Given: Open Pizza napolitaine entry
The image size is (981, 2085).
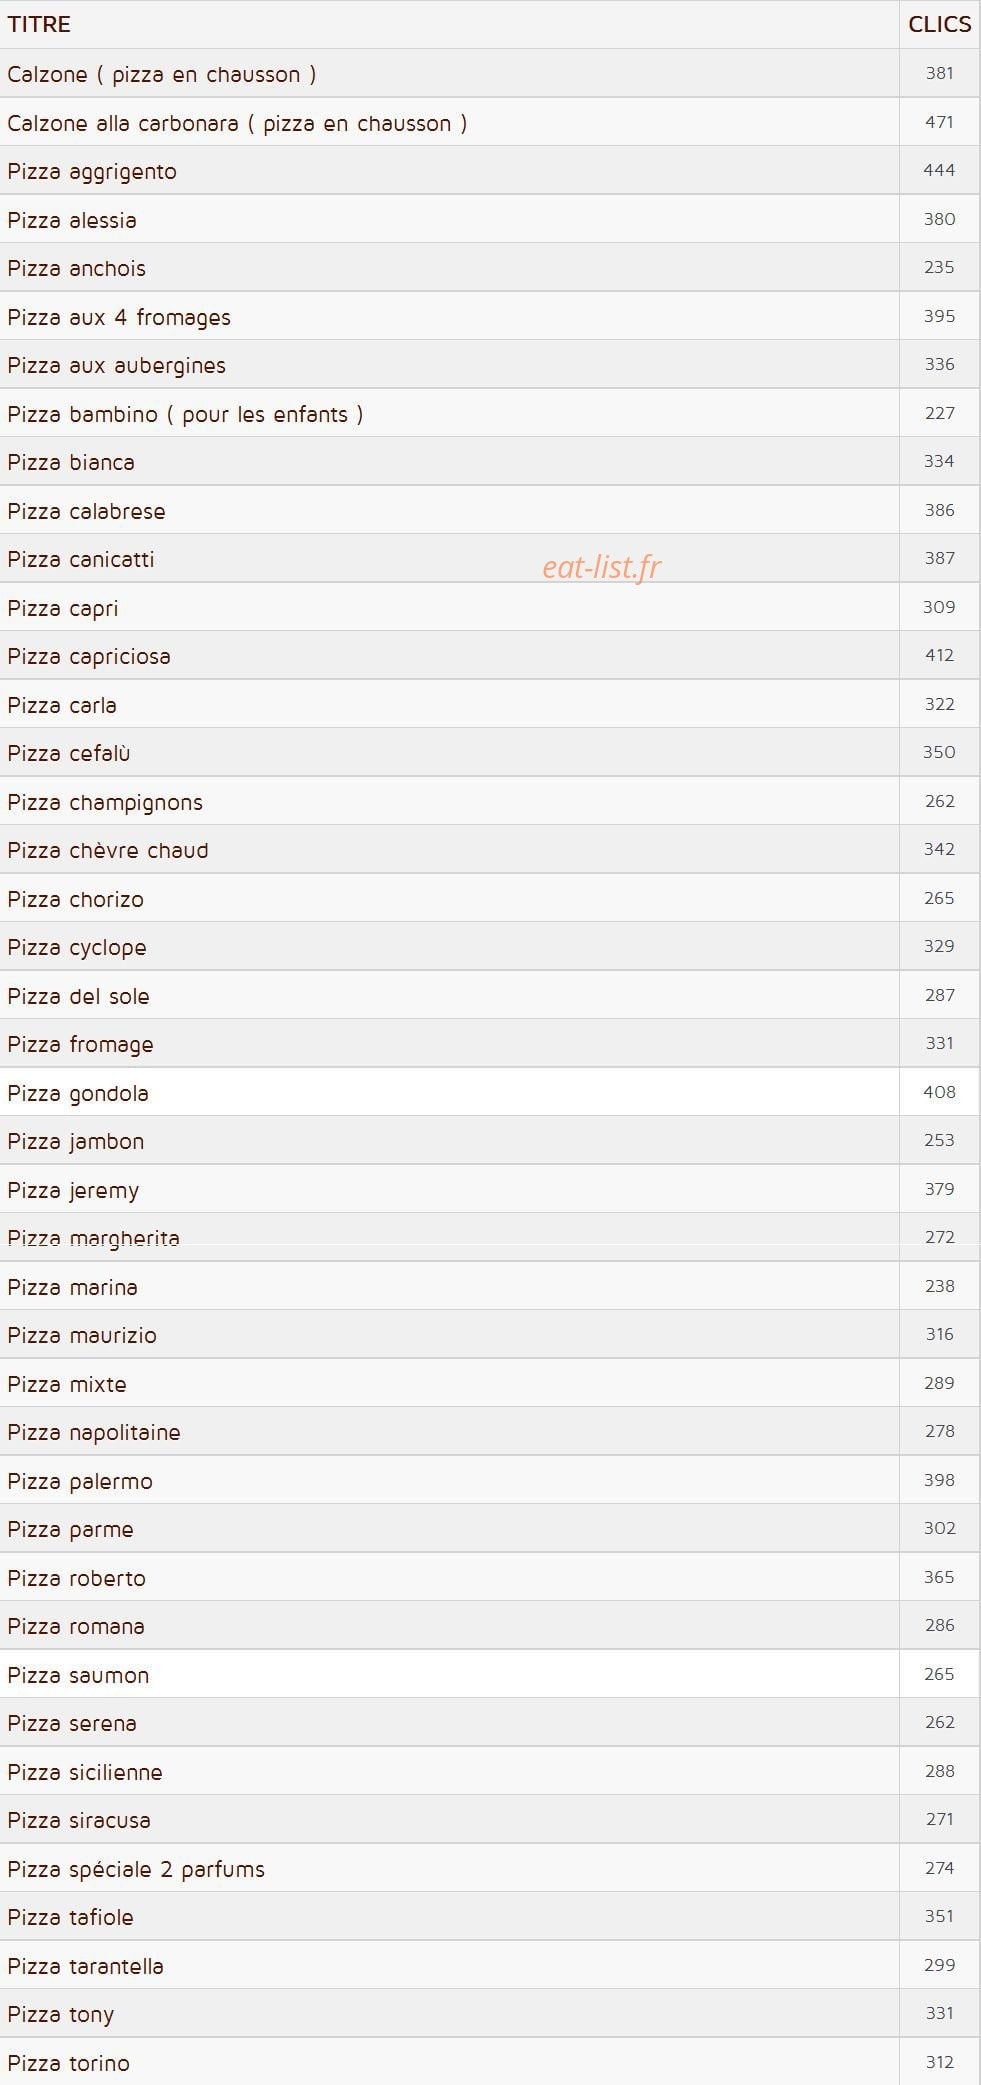Looking at the screenshot, I should 94,1432.
